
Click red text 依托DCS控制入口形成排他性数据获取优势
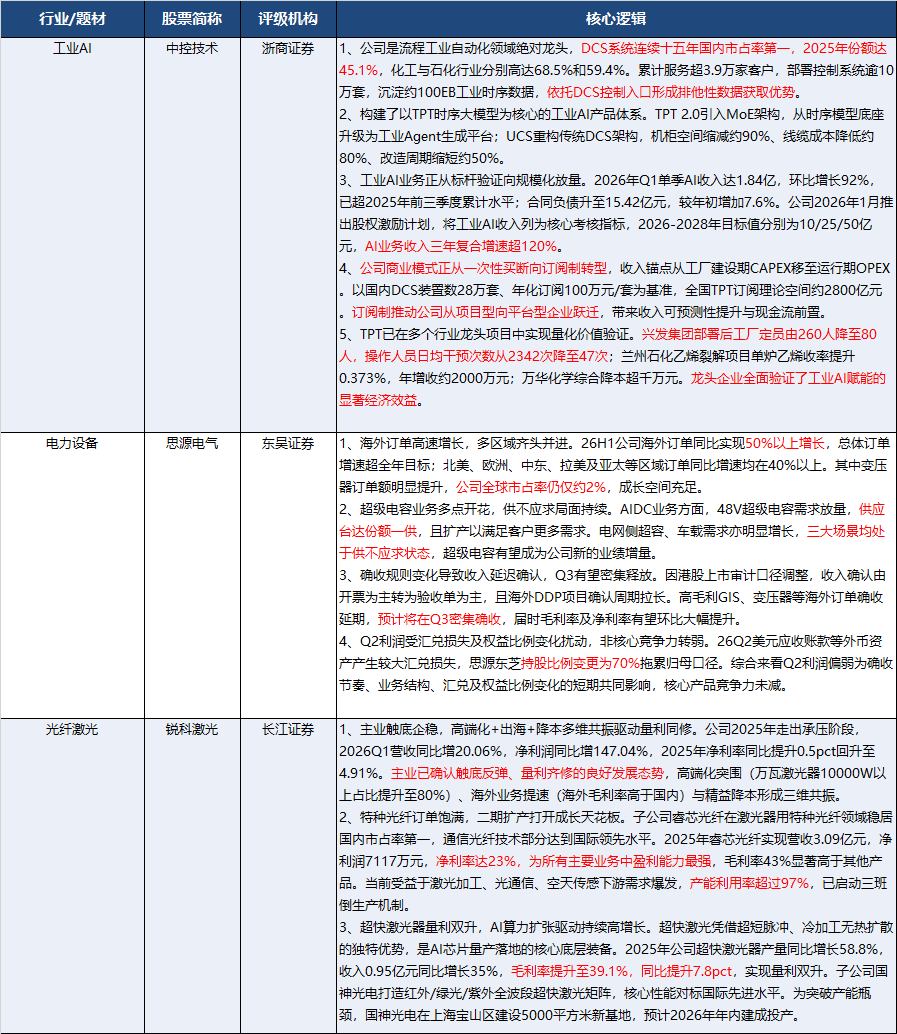[671, 92]
